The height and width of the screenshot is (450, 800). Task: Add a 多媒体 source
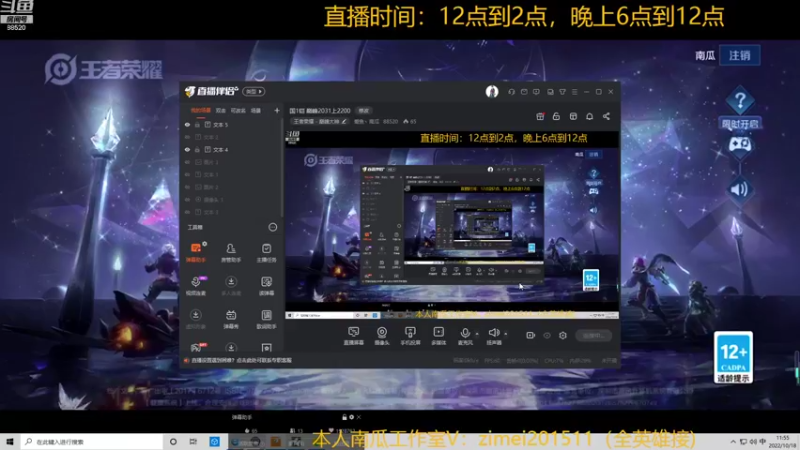coord(438,336)
